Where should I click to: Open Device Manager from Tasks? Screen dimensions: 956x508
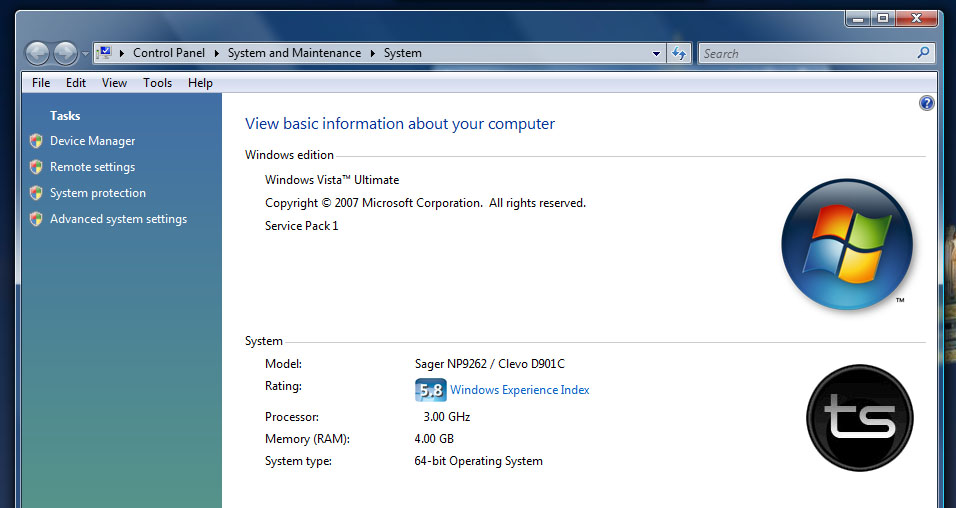[x=92, y=141]
